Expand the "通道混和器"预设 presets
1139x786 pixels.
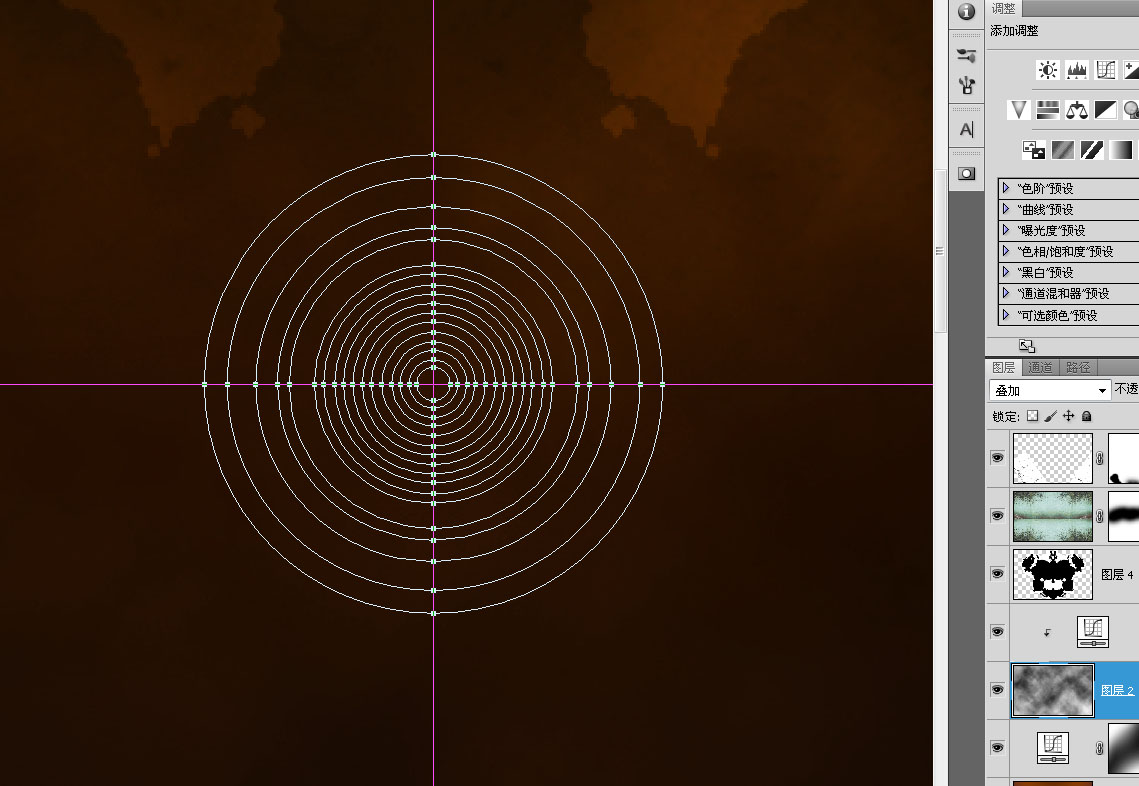coord(1006,293)
